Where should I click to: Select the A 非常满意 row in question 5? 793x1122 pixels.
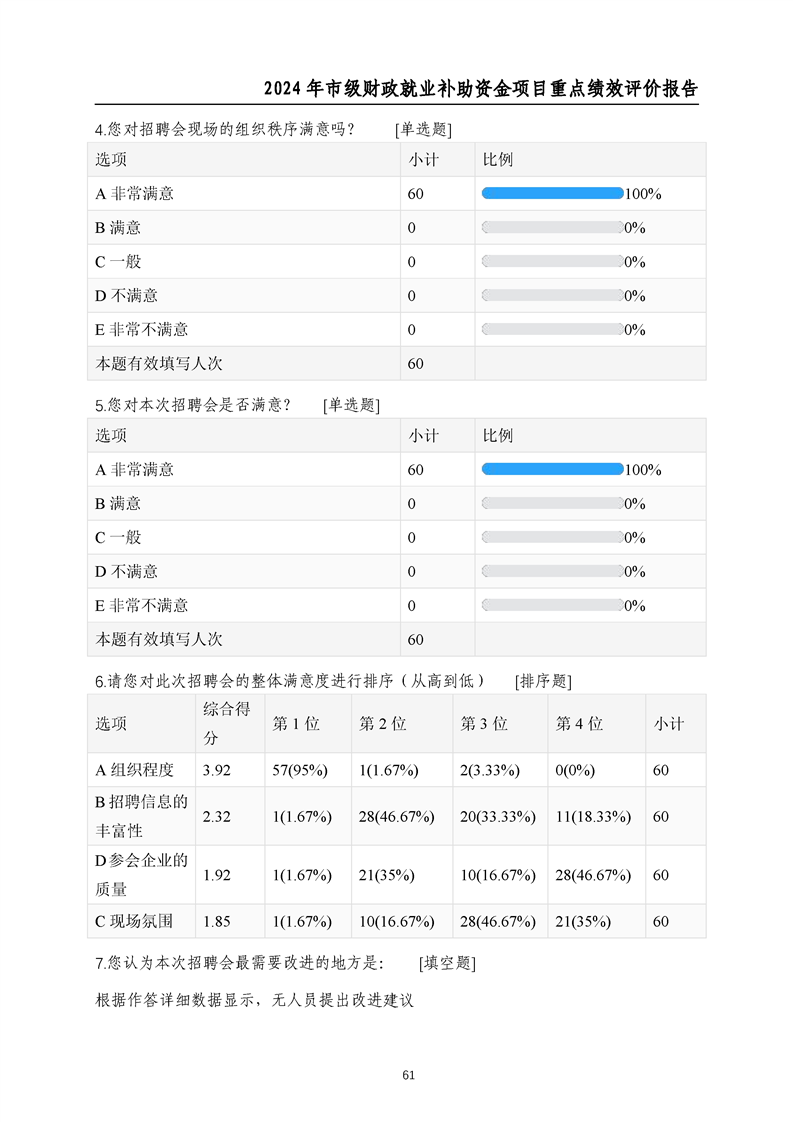pos(396,469)
